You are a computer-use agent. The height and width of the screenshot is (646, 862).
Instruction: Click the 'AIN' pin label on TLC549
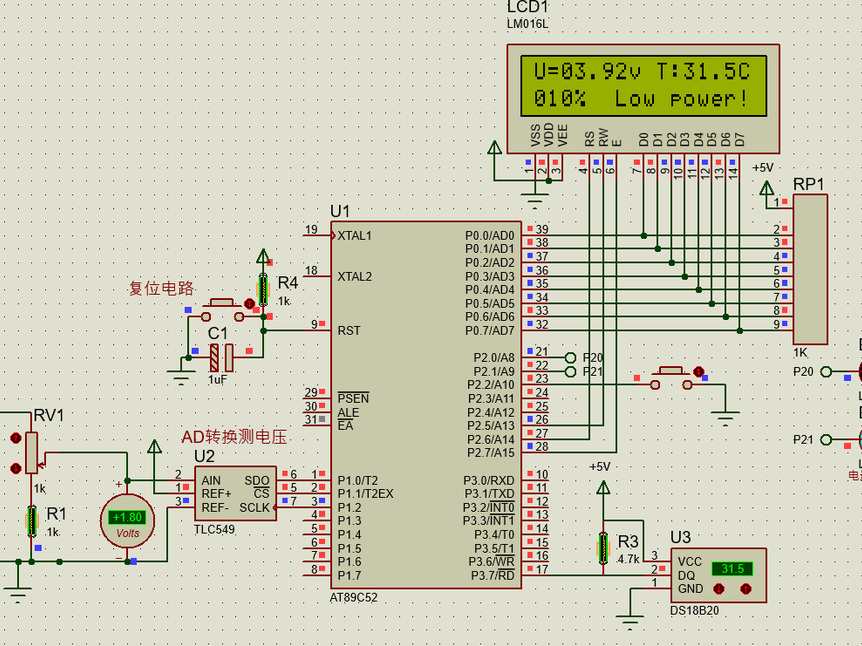pos(211,481)
